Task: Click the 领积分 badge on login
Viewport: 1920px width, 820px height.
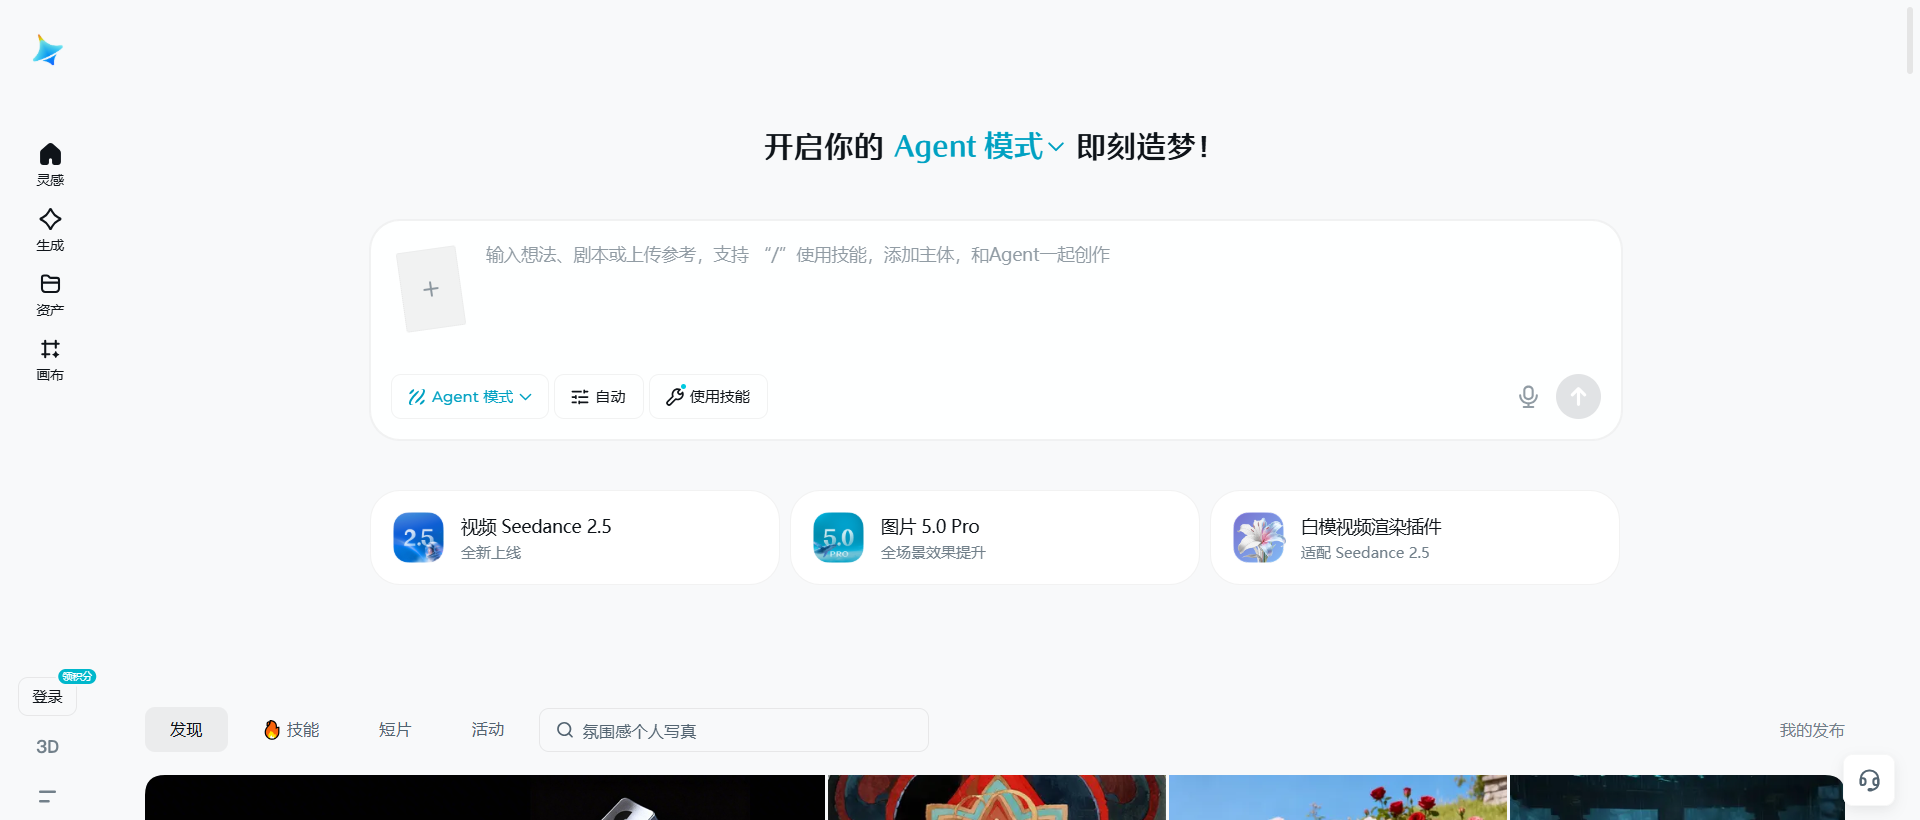Action: (x=77, y=676)
